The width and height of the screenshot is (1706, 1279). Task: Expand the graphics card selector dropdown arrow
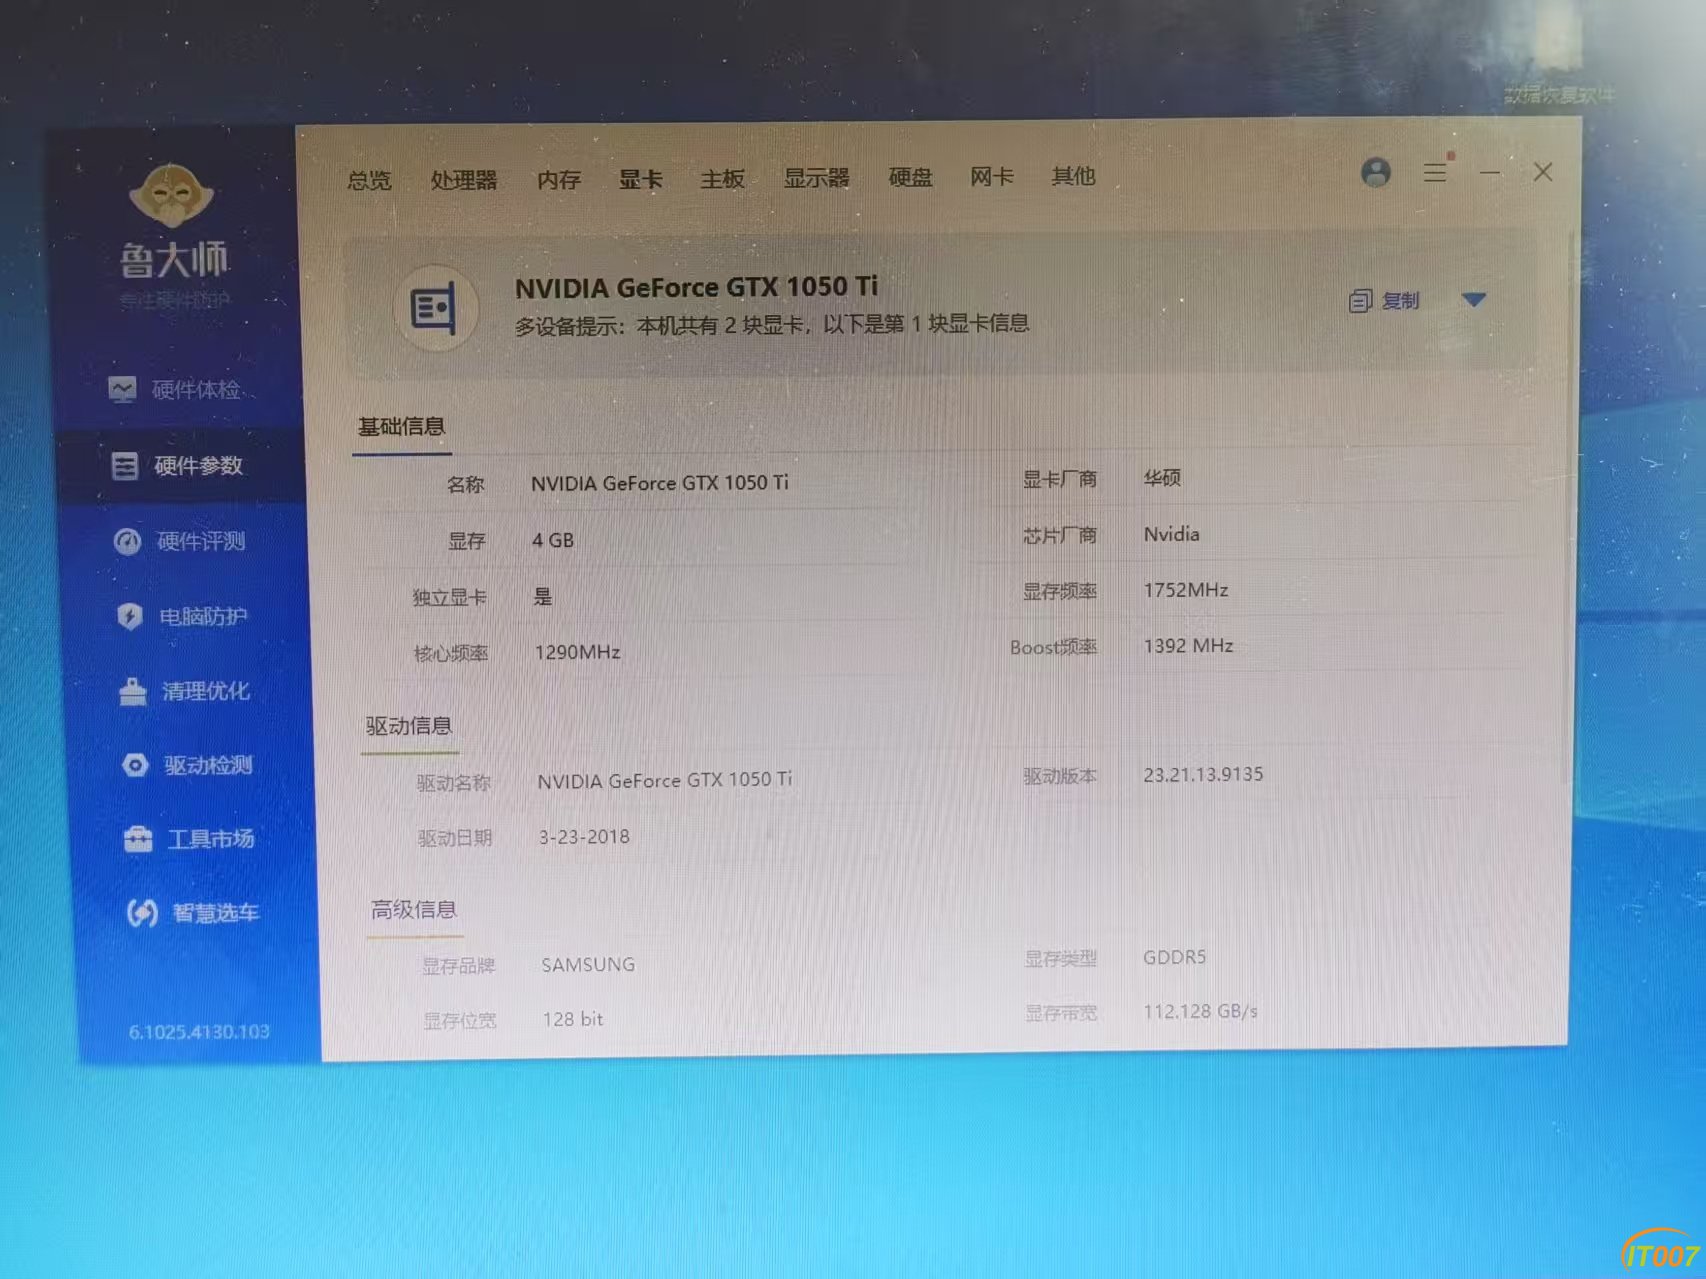pos(1473,299)
